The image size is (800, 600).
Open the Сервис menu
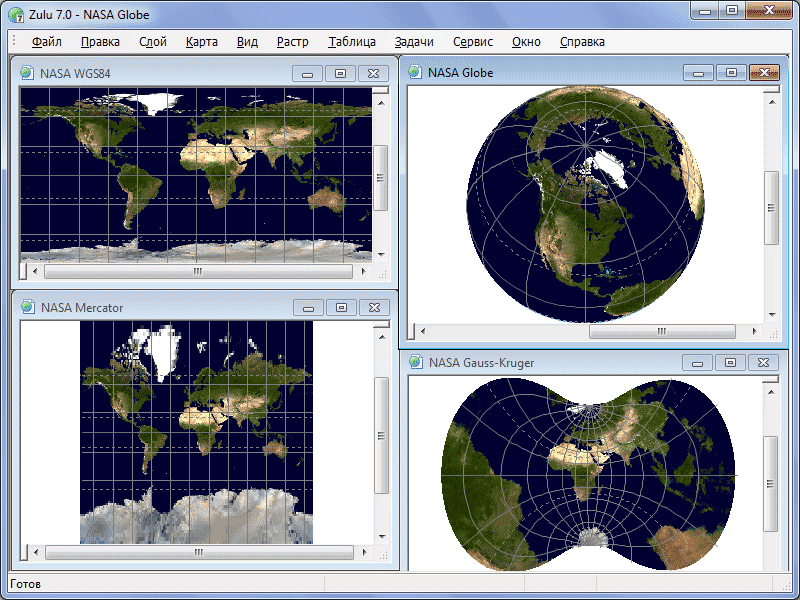click(473, 42)
